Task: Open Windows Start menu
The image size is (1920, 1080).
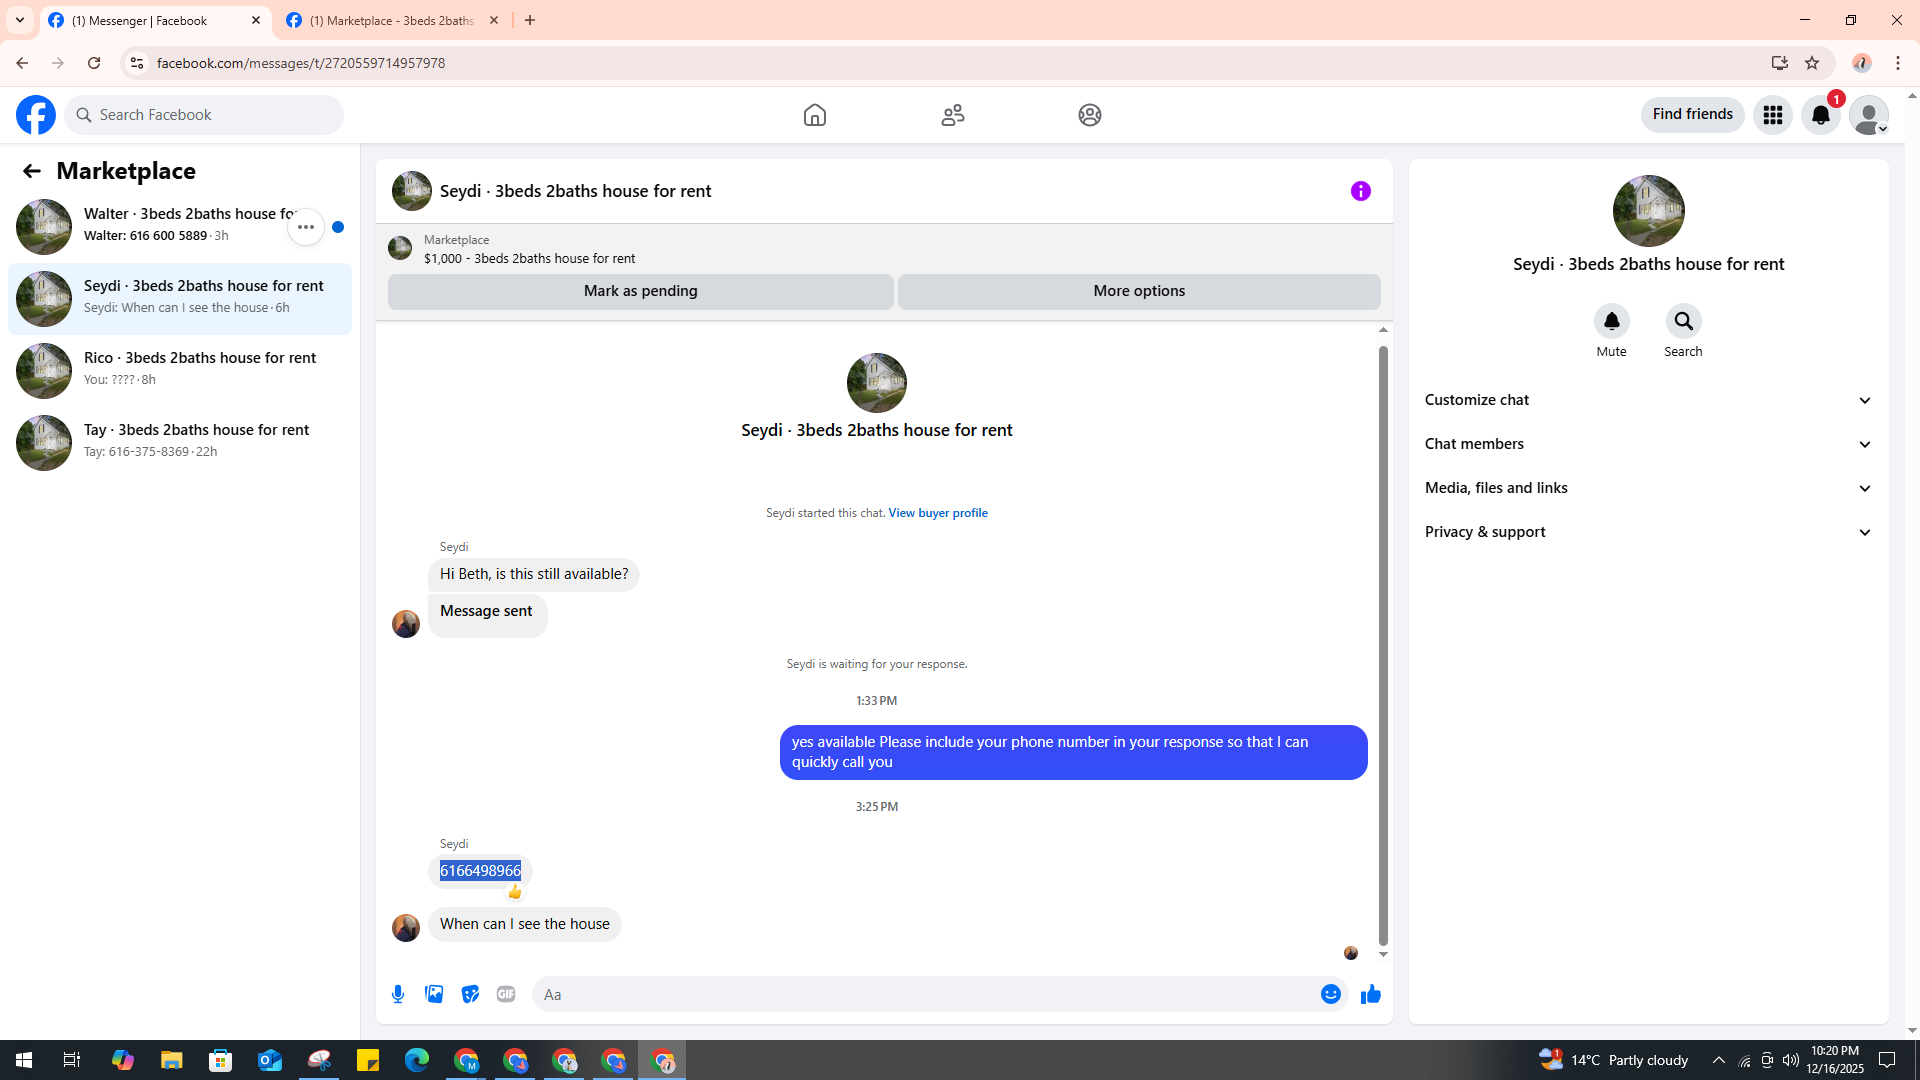Action: point(24,1060)
